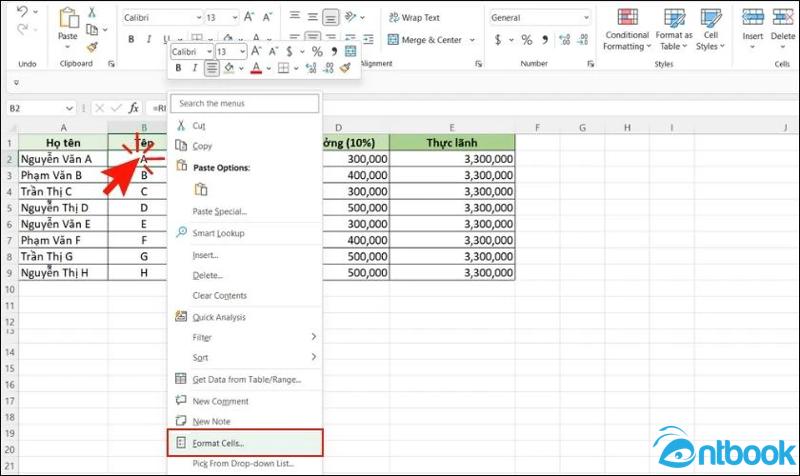Click mini toolbar Merge & Center icon
This screenshot has height=476, width=800.
(351, 51)
